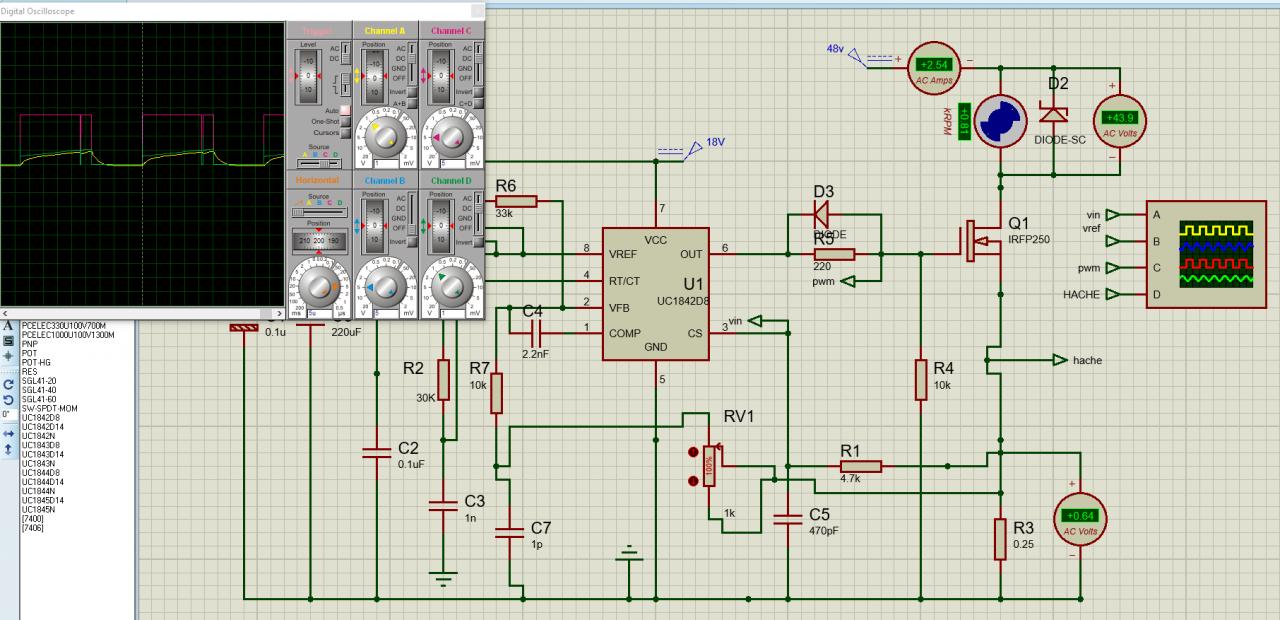Adjust Channel A coupling switch
1280x620 pixels.
click(x=412, y=64)
